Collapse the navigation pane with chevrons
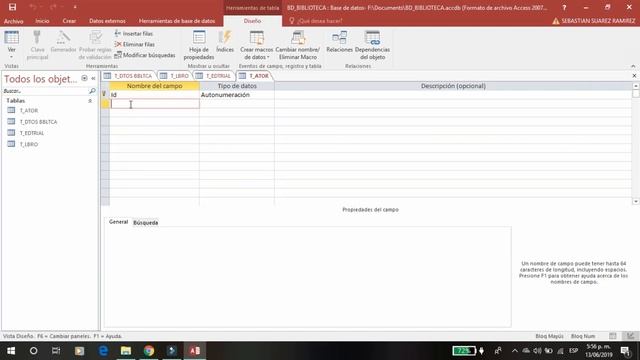The height and width of the screenshot is (360, 640). point(93,78)
